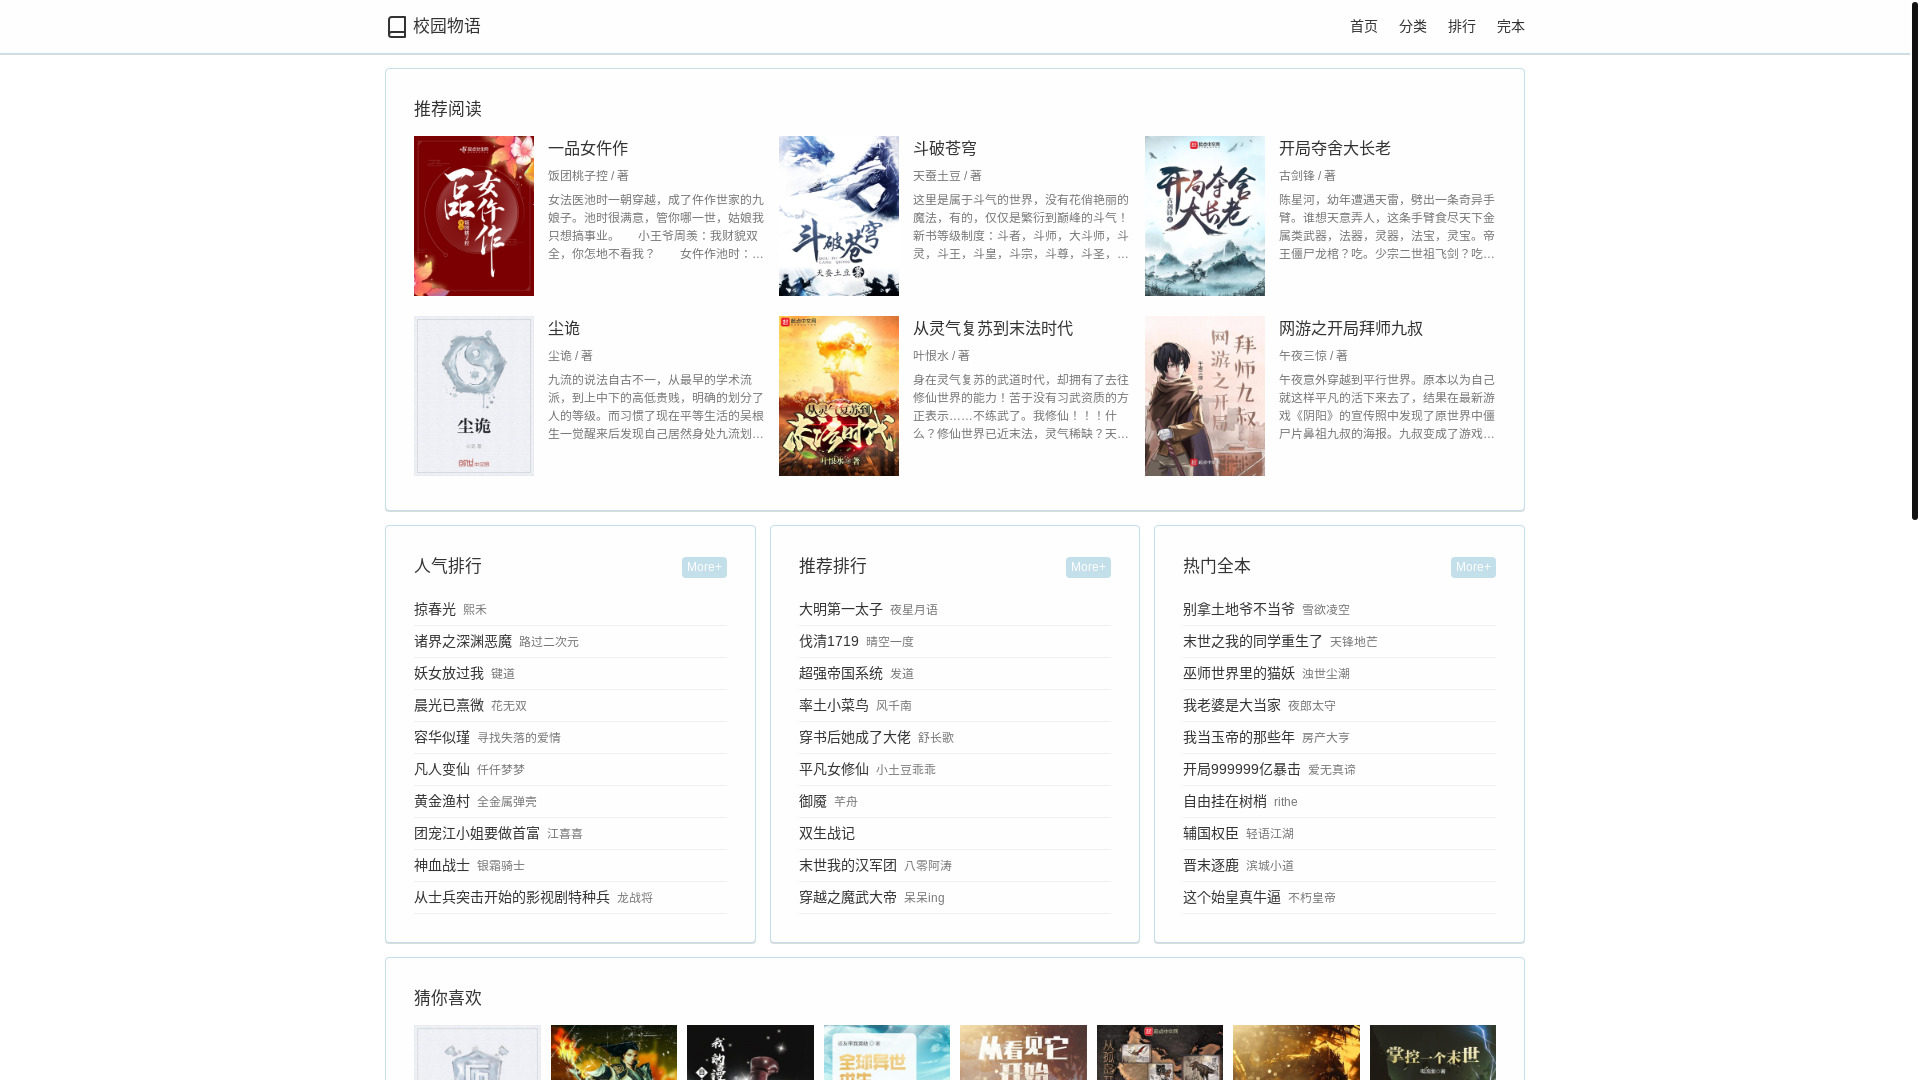Open 这个始皇真牛逼 list entry
1920x1080 pixels.
pyautogui.click(x=1232, y=897)
